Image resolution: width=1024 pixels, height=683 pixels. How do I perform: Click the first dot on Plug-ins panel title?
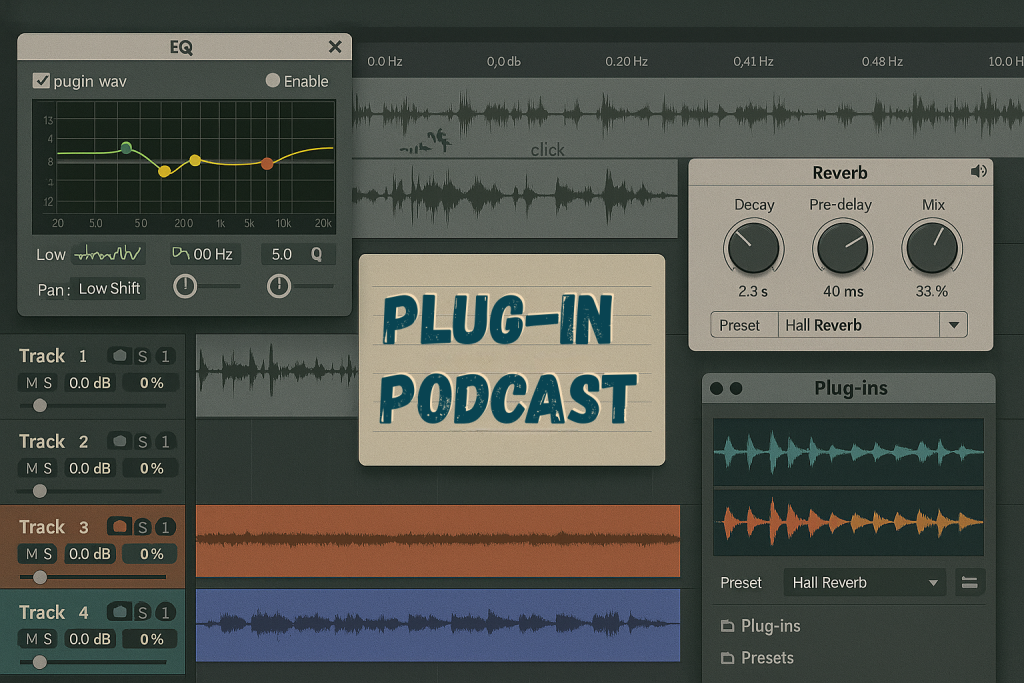(716, 389)
